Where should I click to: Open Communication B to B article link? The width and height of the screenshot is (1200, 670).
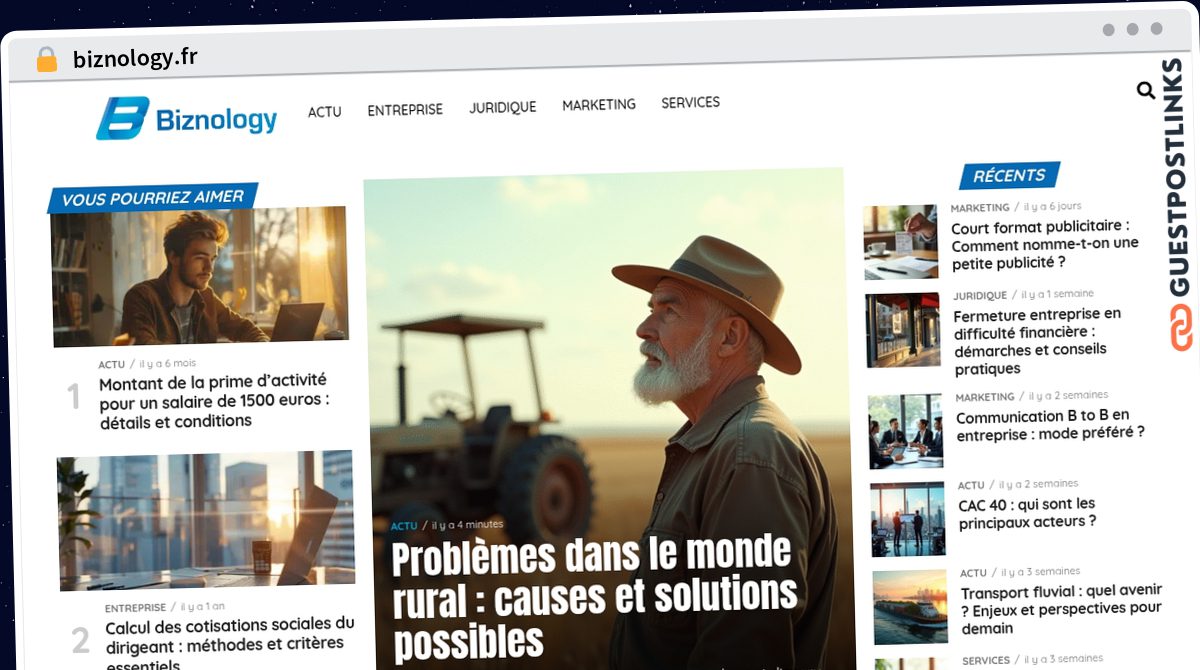tap(1049, 425)
